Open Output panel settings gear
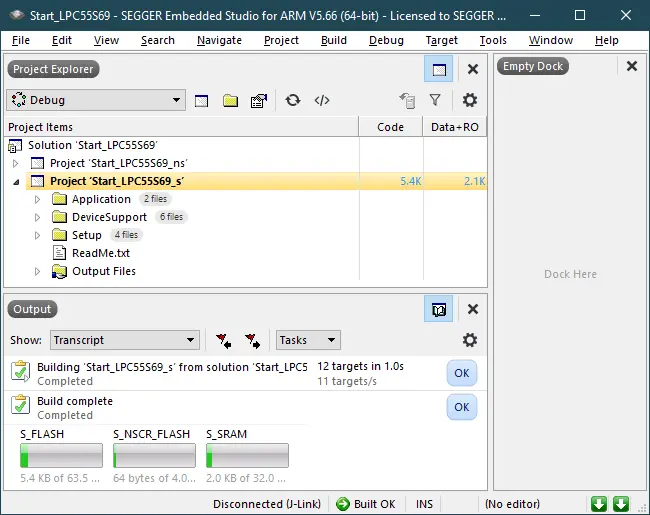This screenshot has width=650, height=515. point(469,340)
